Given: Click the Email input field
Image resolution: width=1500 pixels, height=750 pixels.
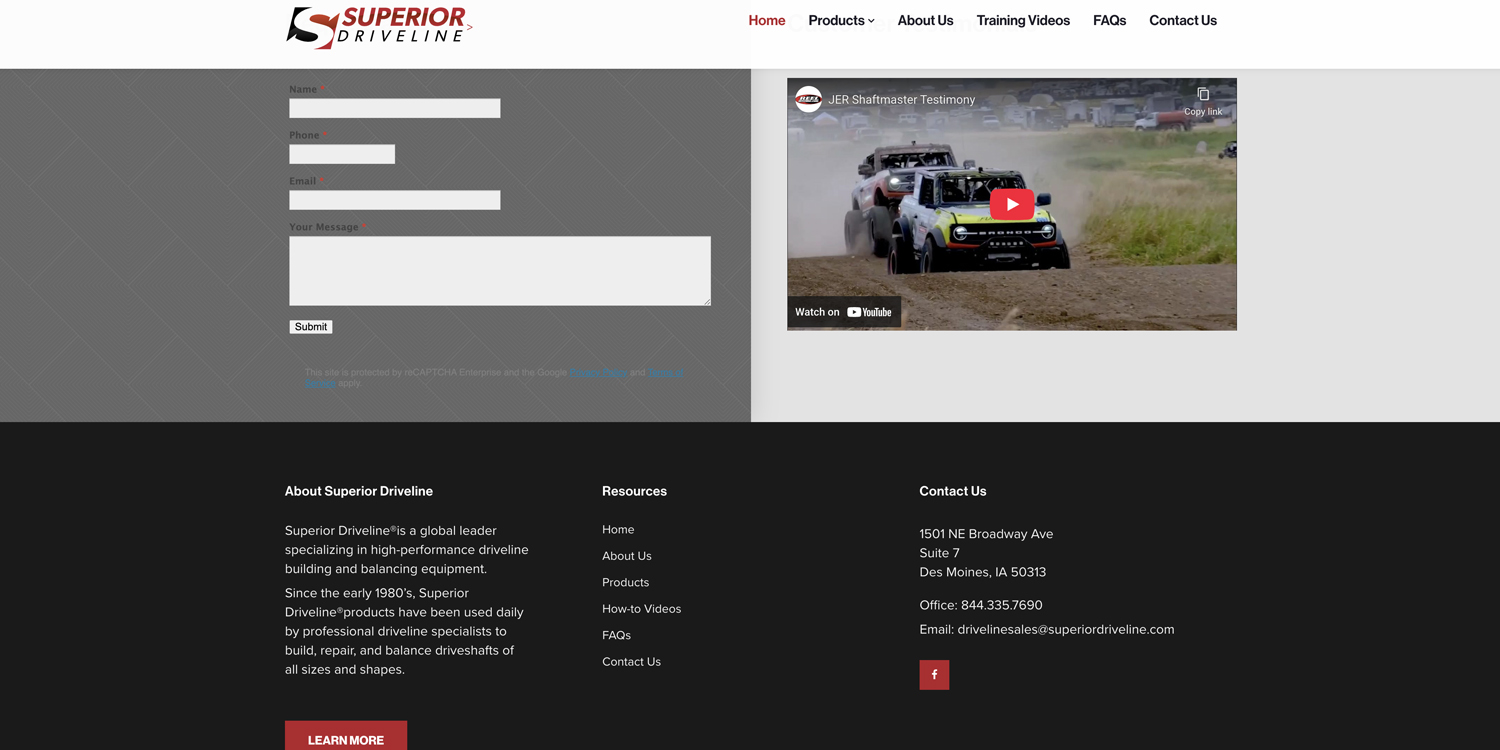Looking at the screenshot, I should click(x=395, y=200).
